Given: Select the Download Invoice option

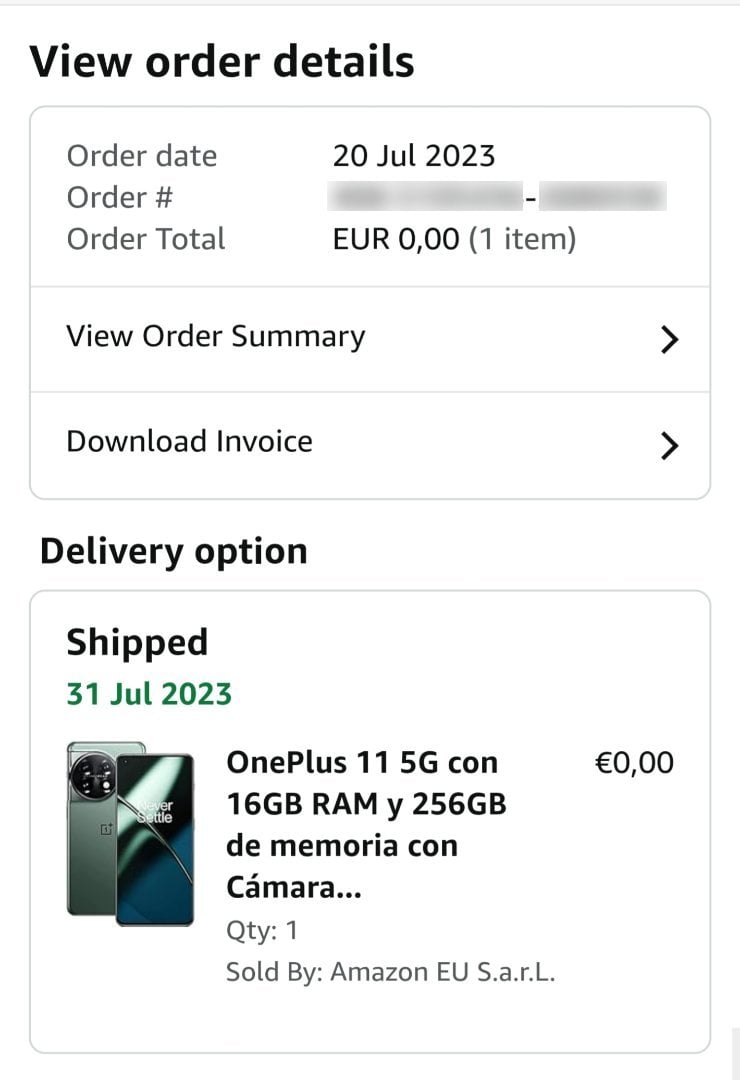Looking at the screenshot, I should (370, 446).
